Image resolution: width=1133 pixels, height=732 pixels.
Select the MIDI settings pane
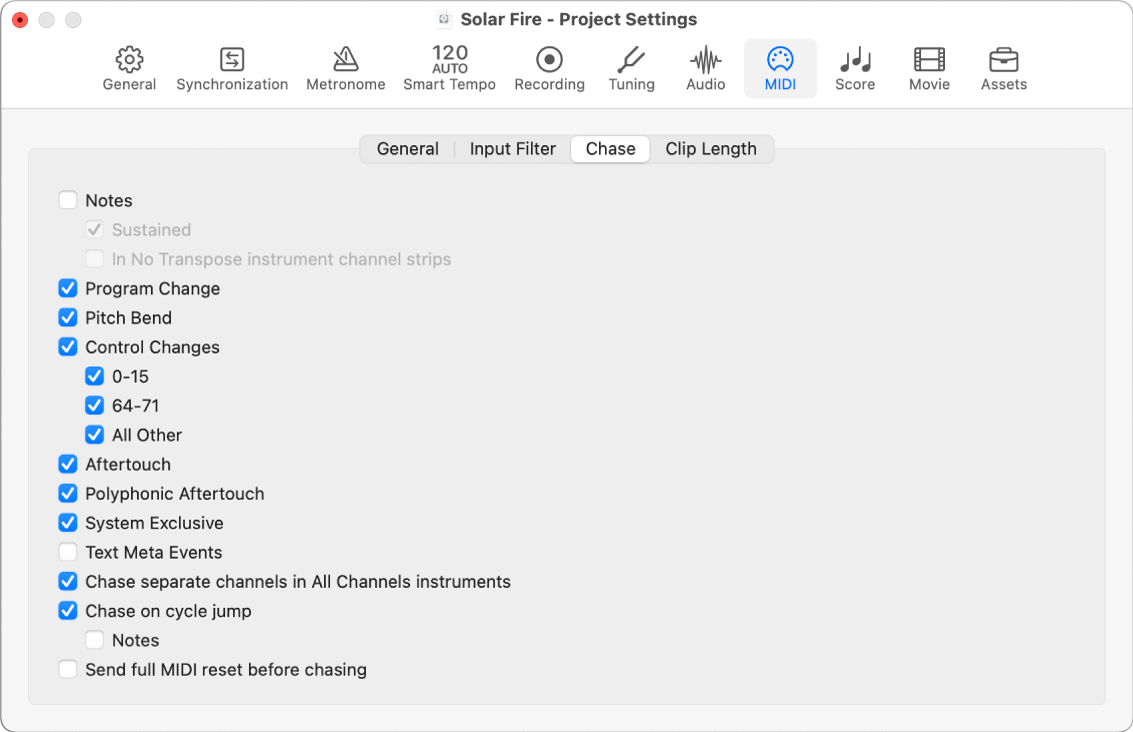click(x=780, y=69)
